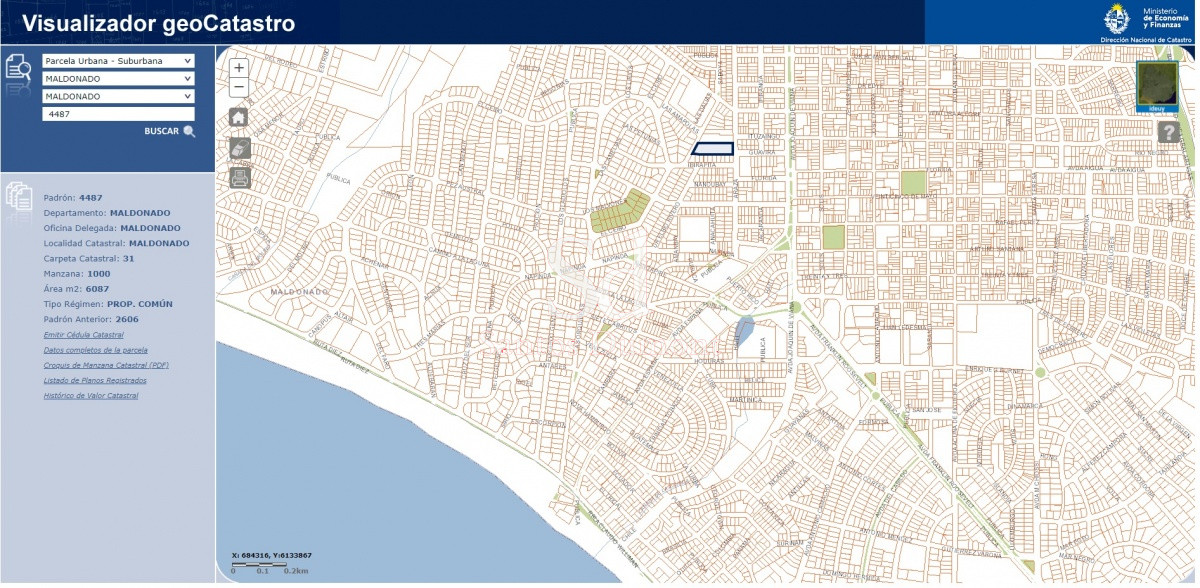
Task: Open Datos completos de la parcela
Action: coord(96,350)
